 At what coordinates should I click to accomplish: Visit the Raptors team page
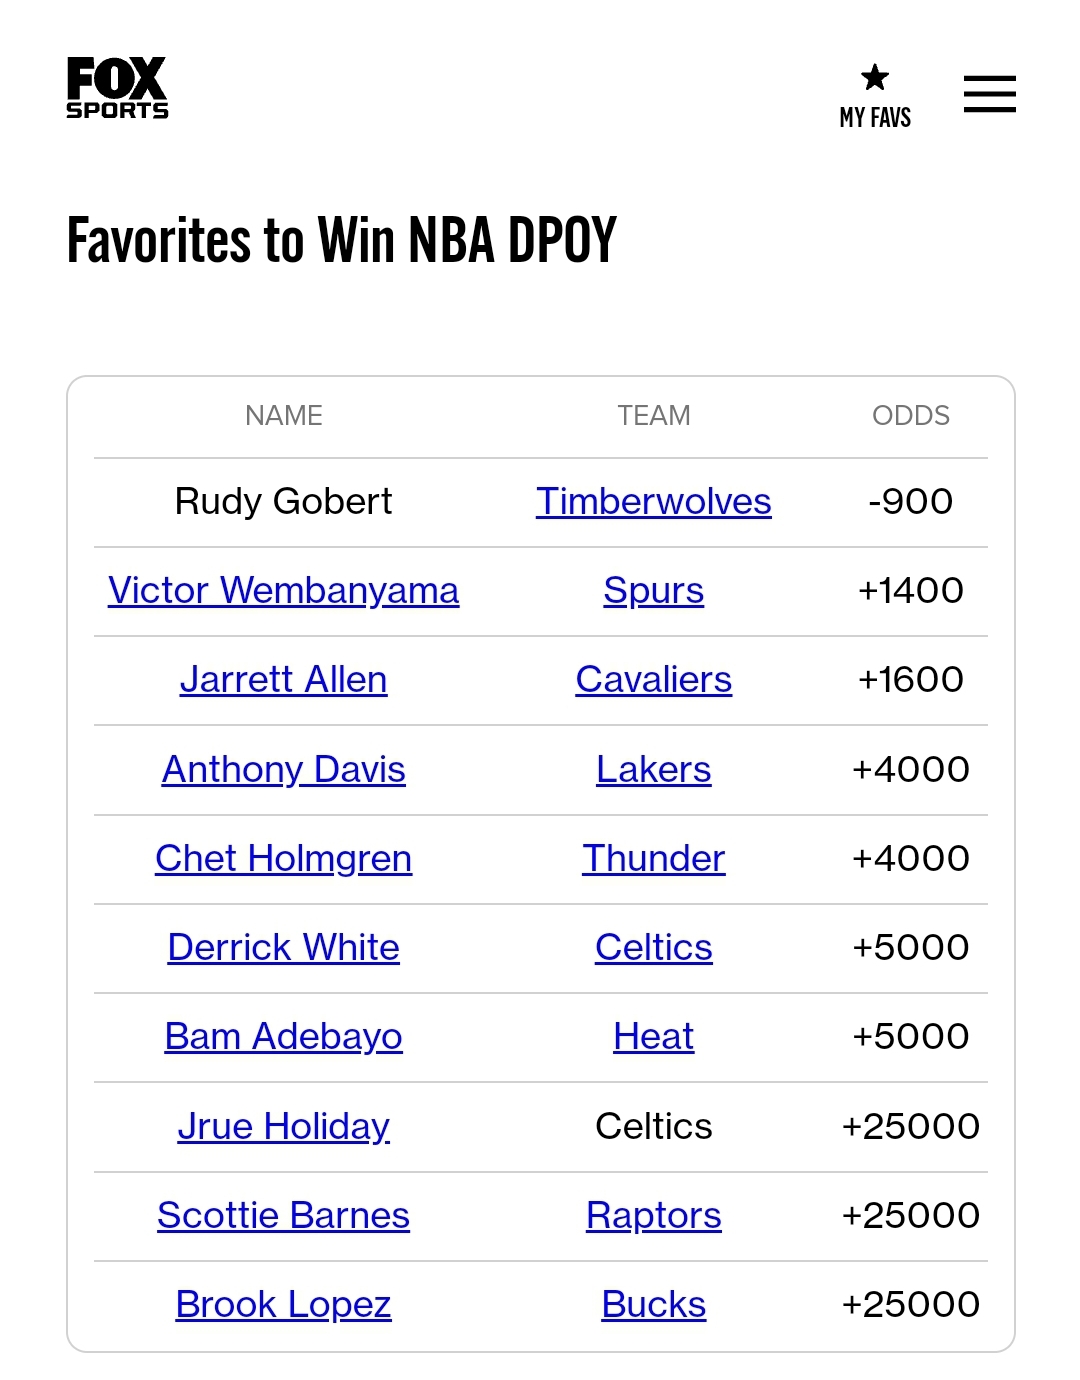click(x=654, y=1215)
